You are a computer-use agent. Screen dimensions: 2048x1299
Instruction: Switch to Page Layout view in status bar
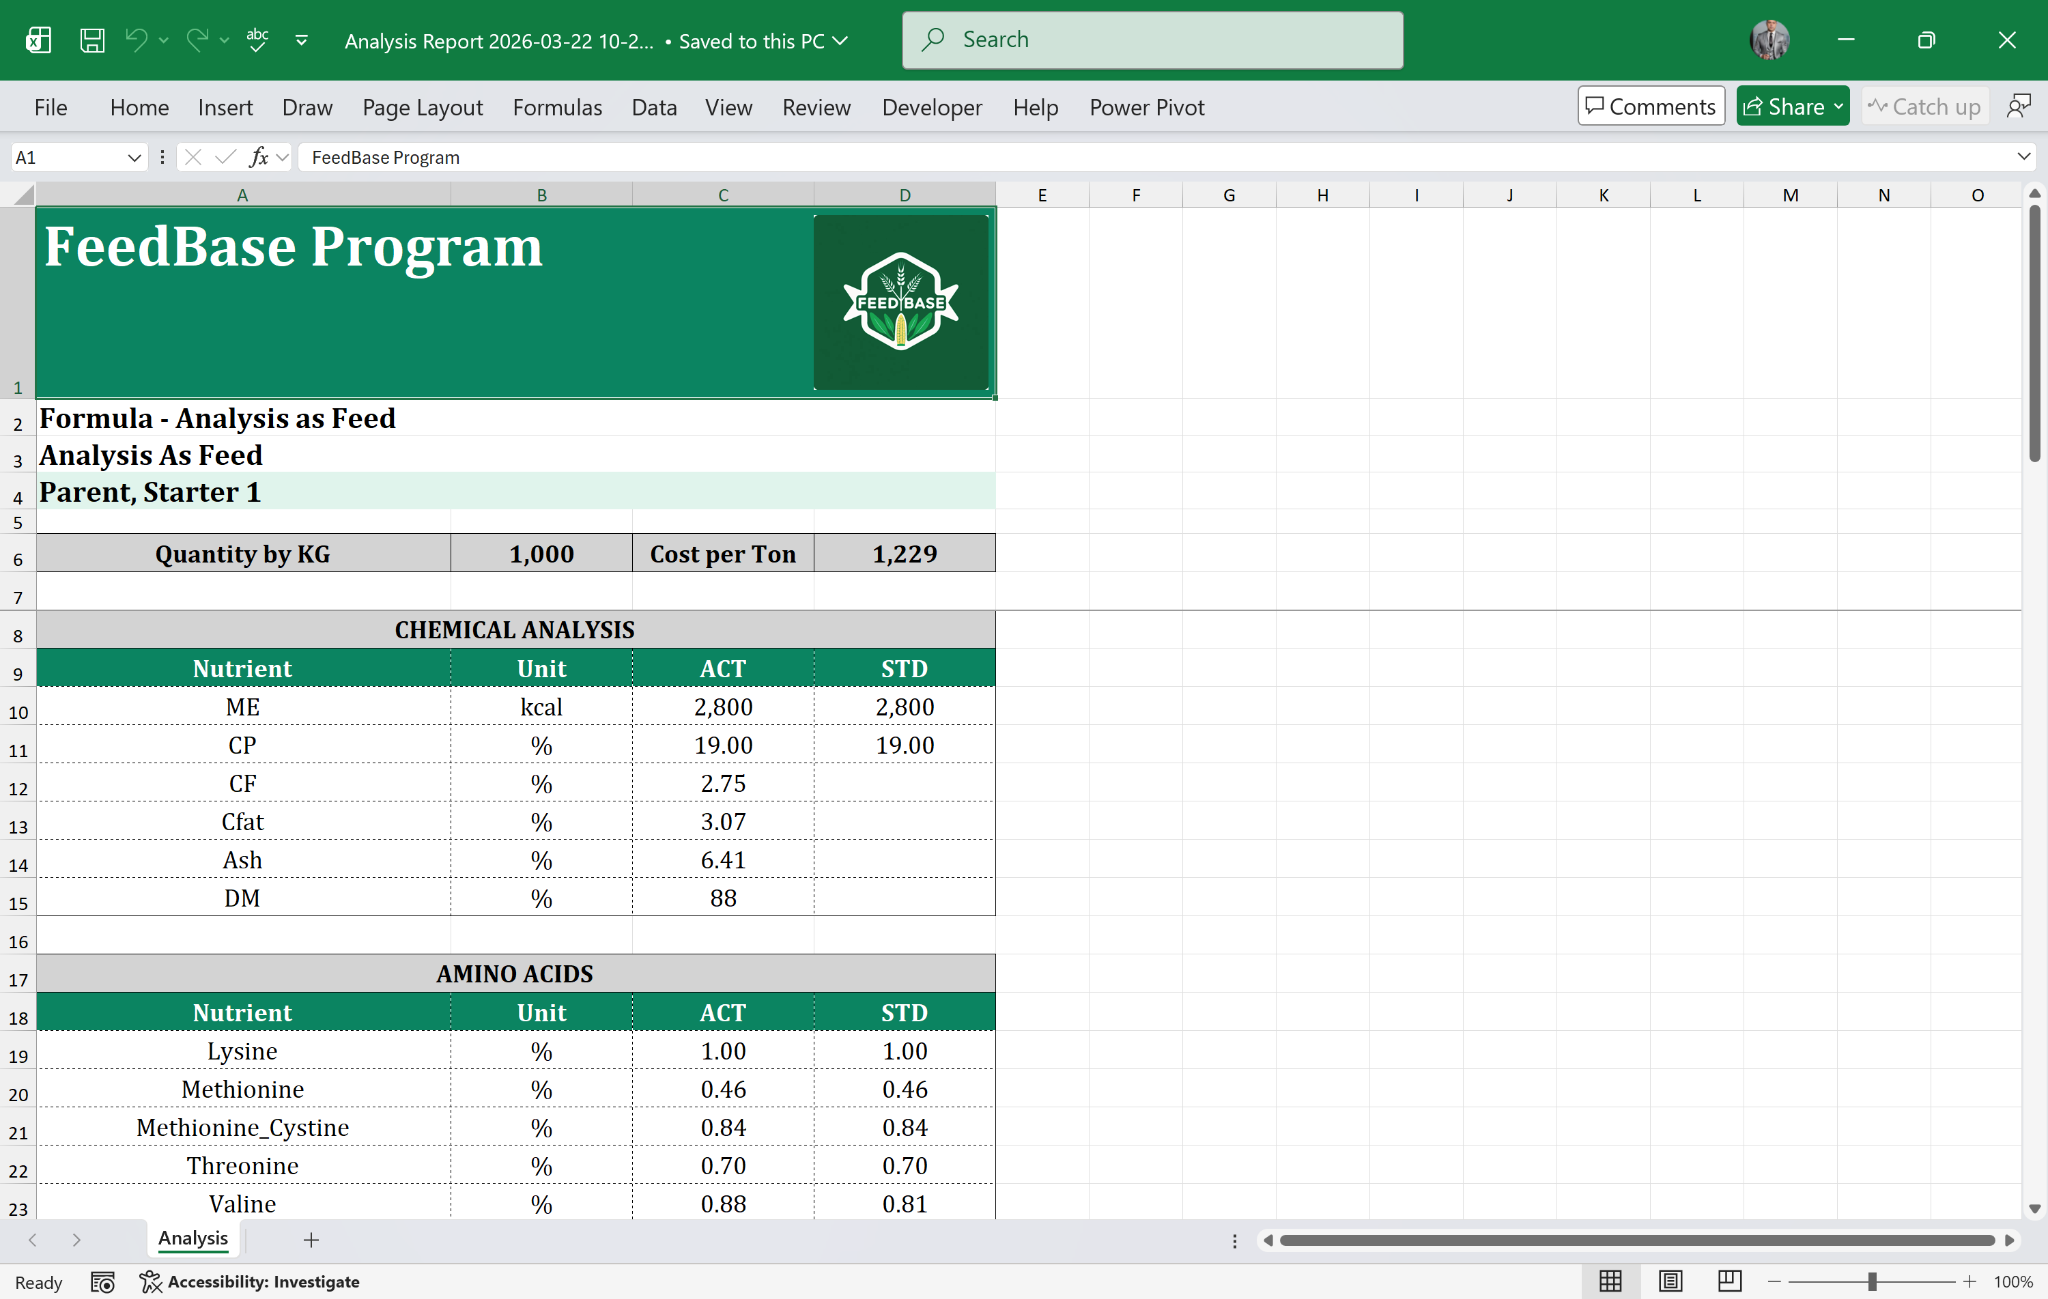click(1670, 1281)
